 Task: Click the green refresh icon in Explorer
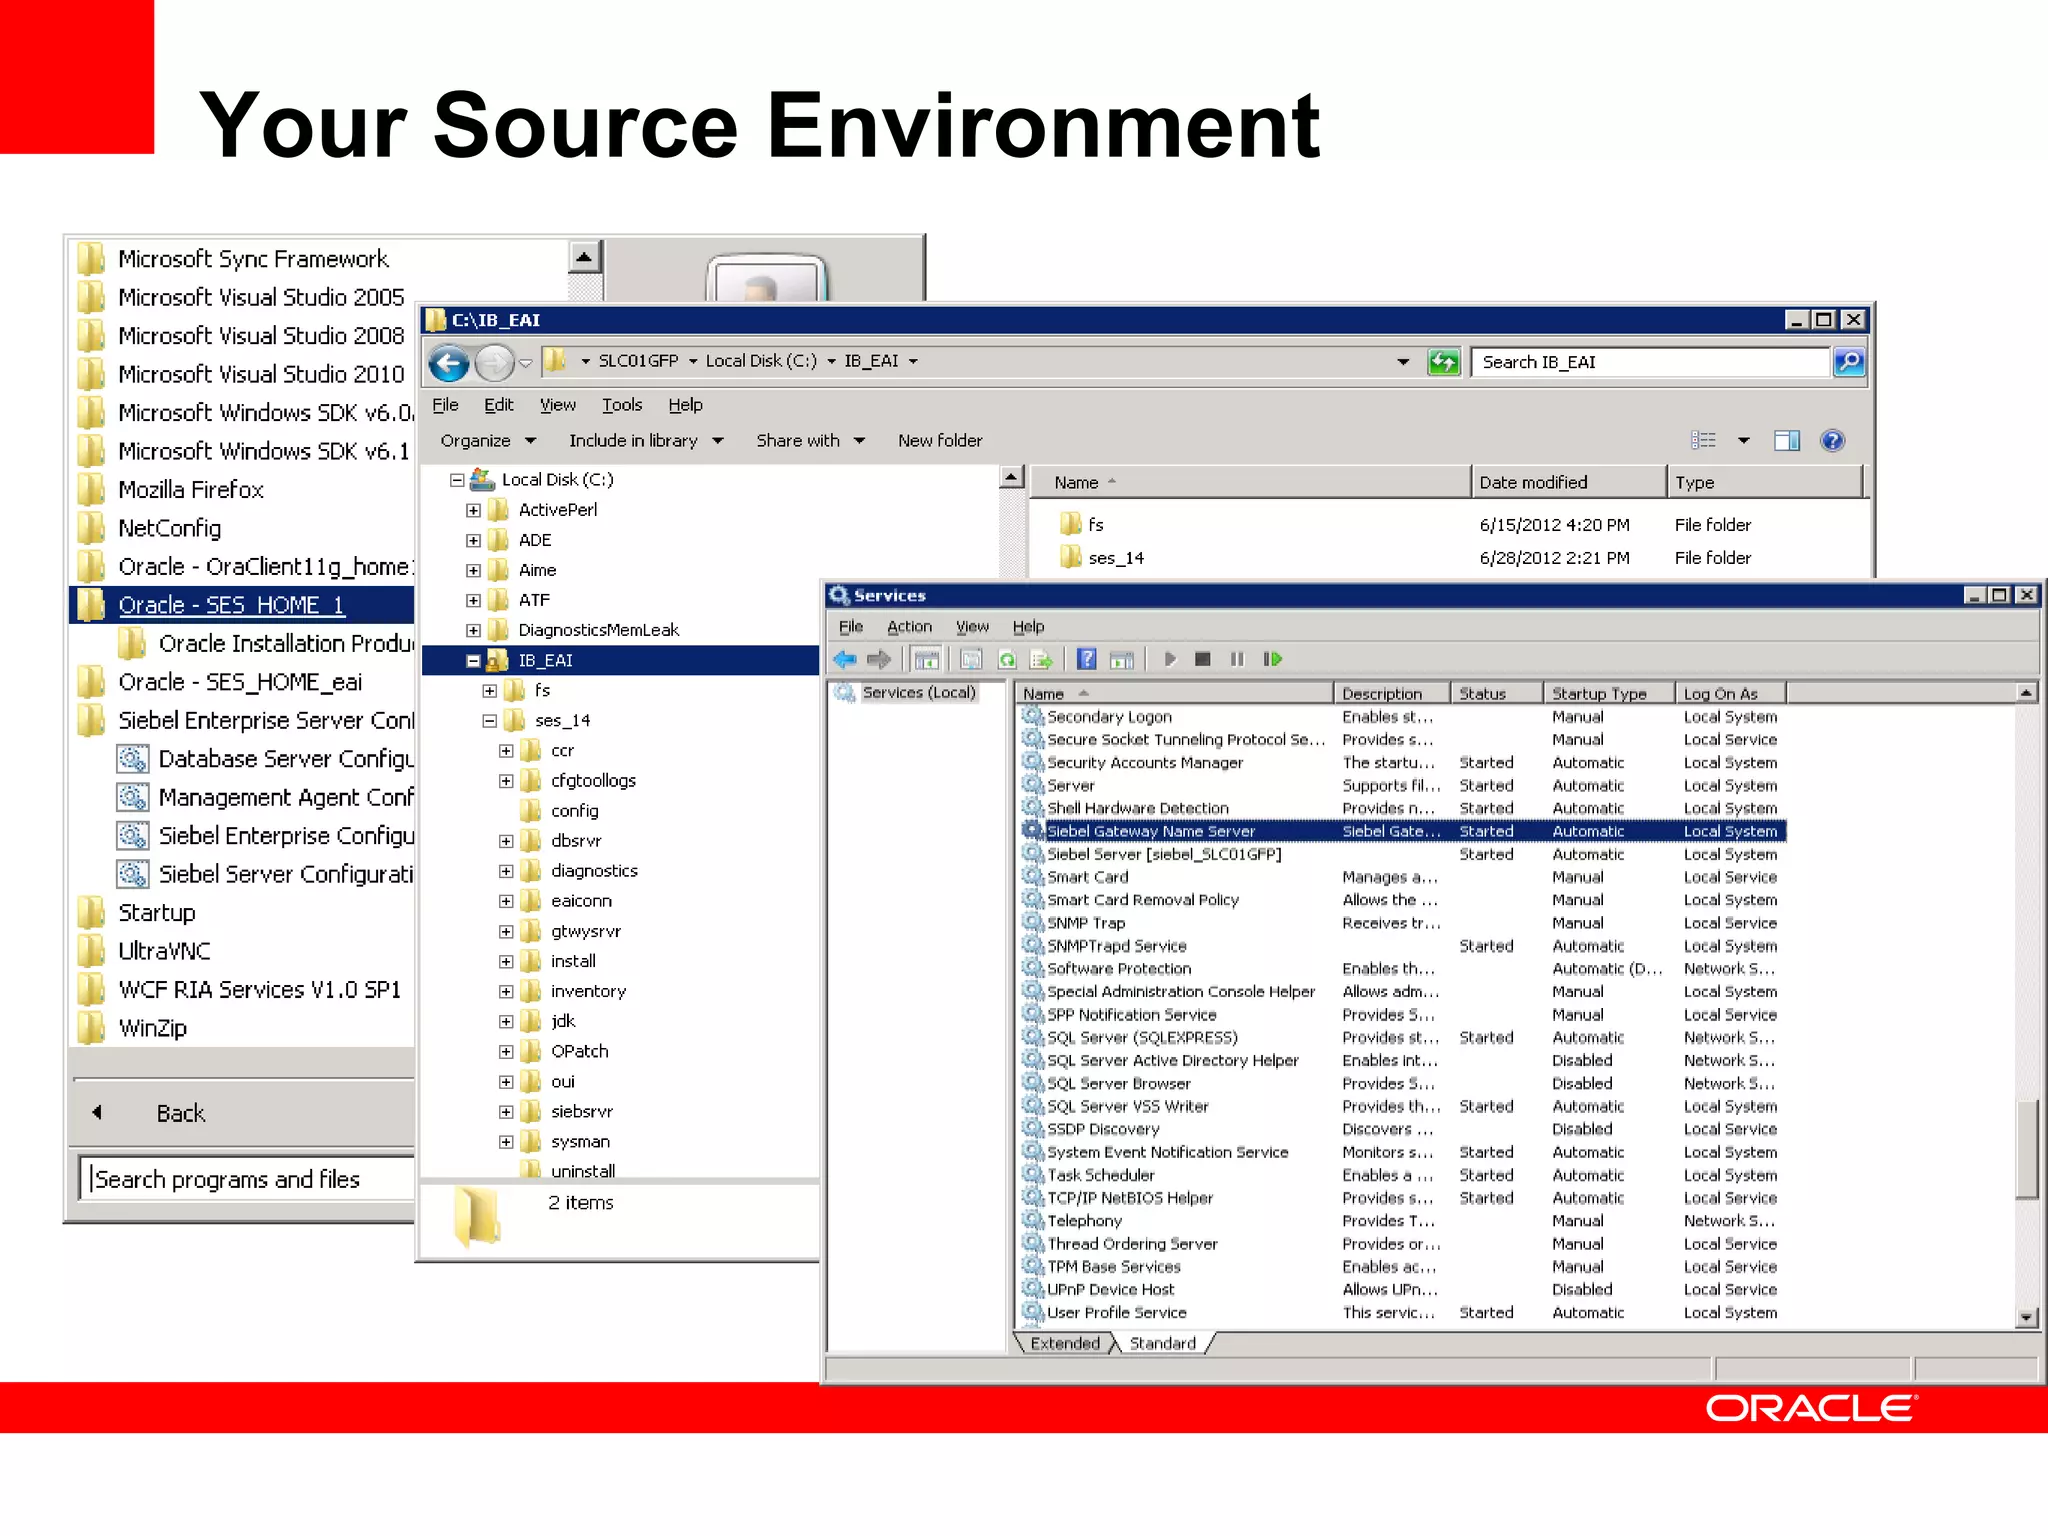[1443, 362]
